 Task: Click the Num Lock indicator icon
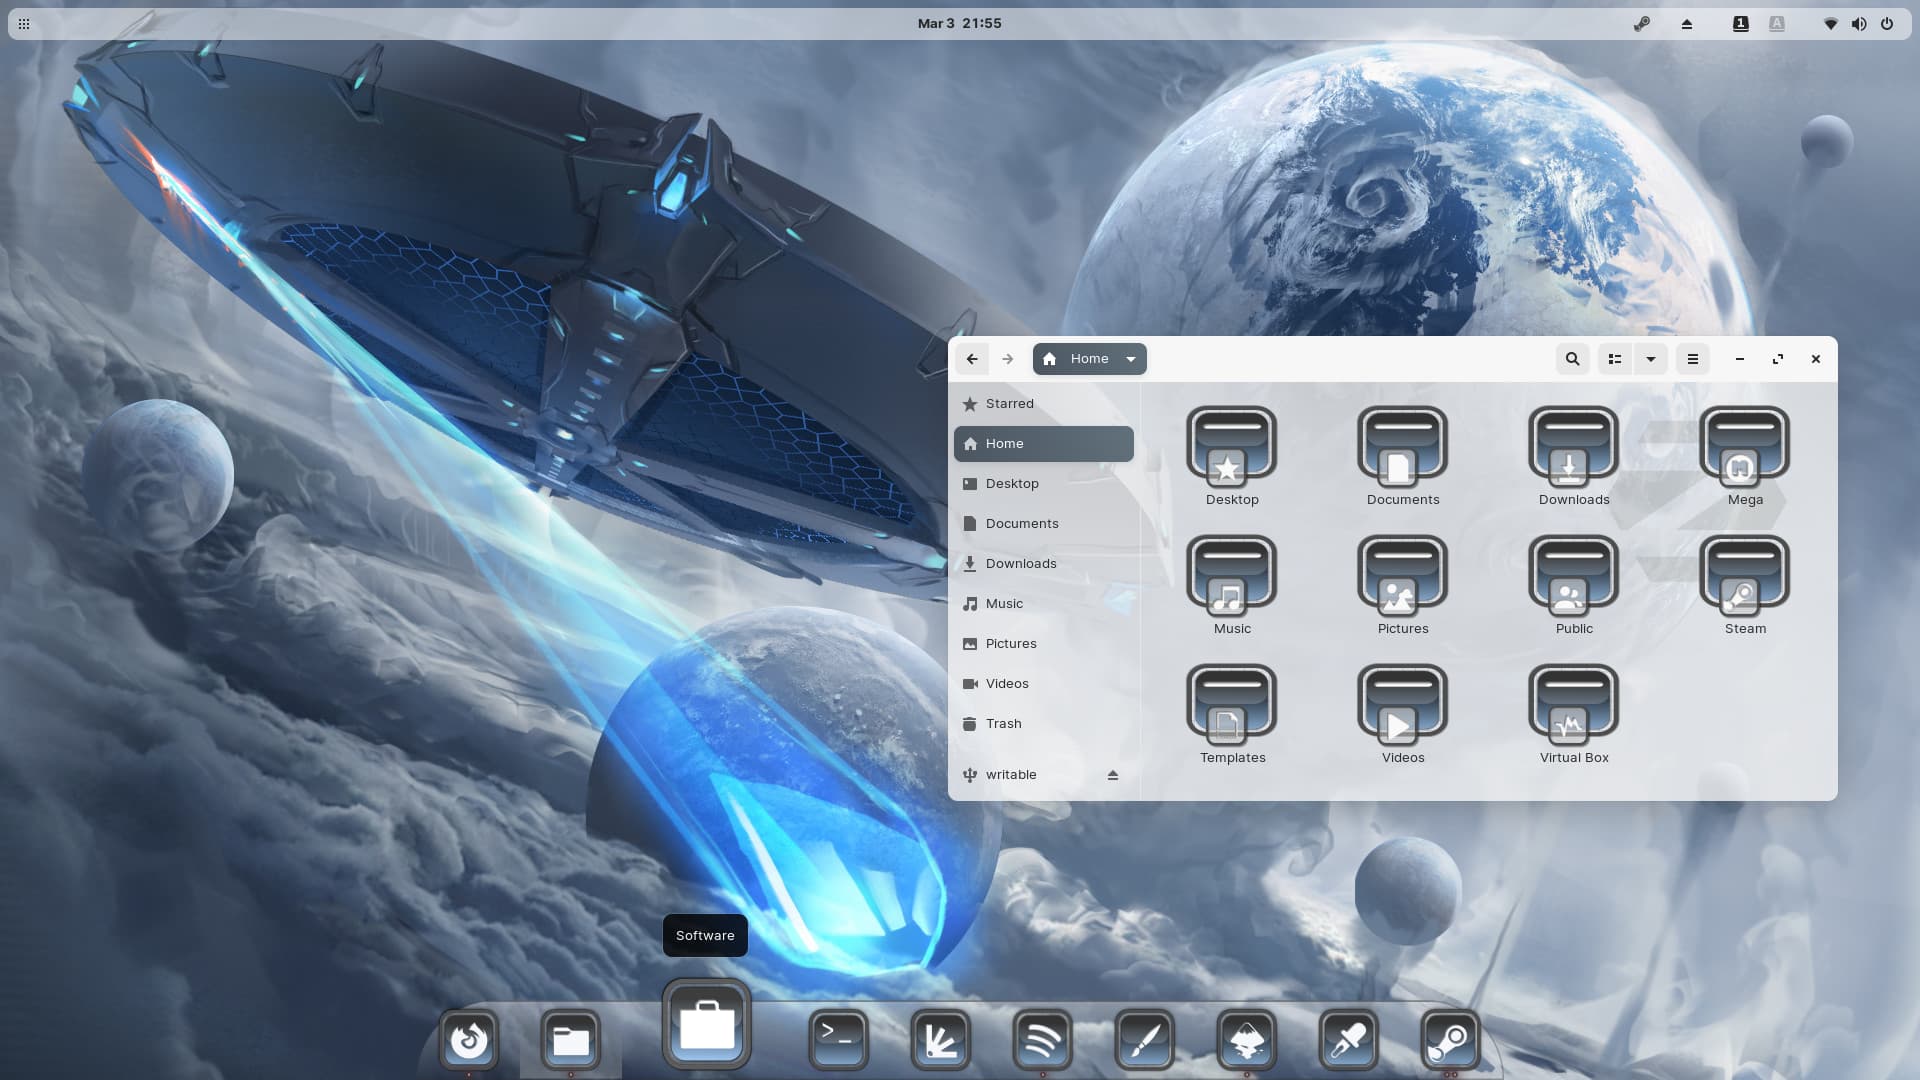coord(1741,23)
